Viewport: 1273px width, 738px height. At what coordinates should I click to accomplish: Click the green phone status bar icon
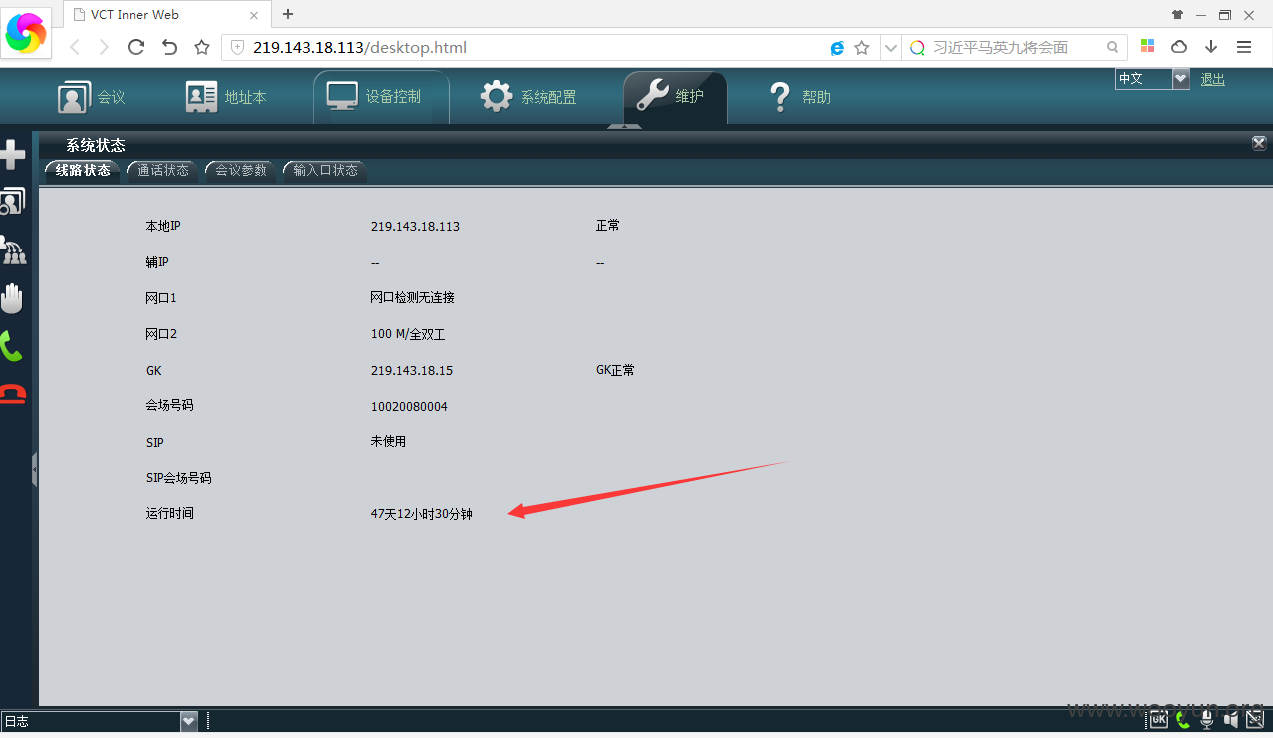click(x=1183, y=719)
